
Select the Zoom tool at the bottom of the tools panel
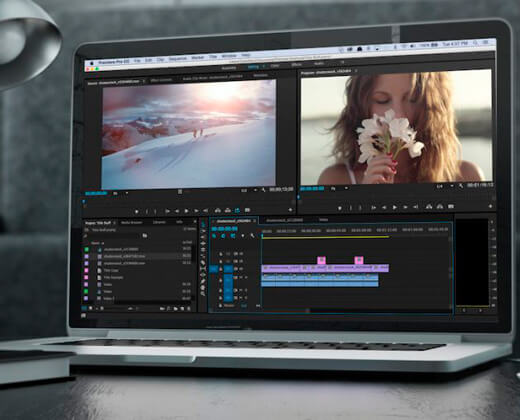click(203, 294)
